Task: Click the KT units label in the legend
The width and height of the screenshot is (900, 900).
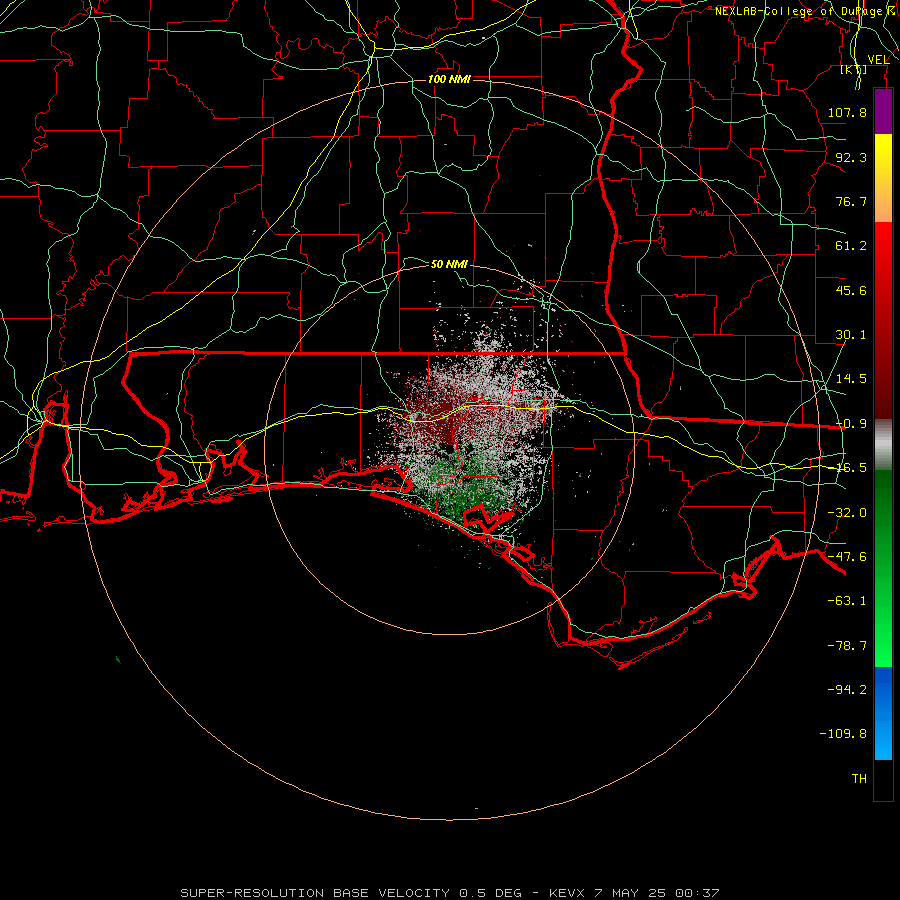Action: [854, 69]
